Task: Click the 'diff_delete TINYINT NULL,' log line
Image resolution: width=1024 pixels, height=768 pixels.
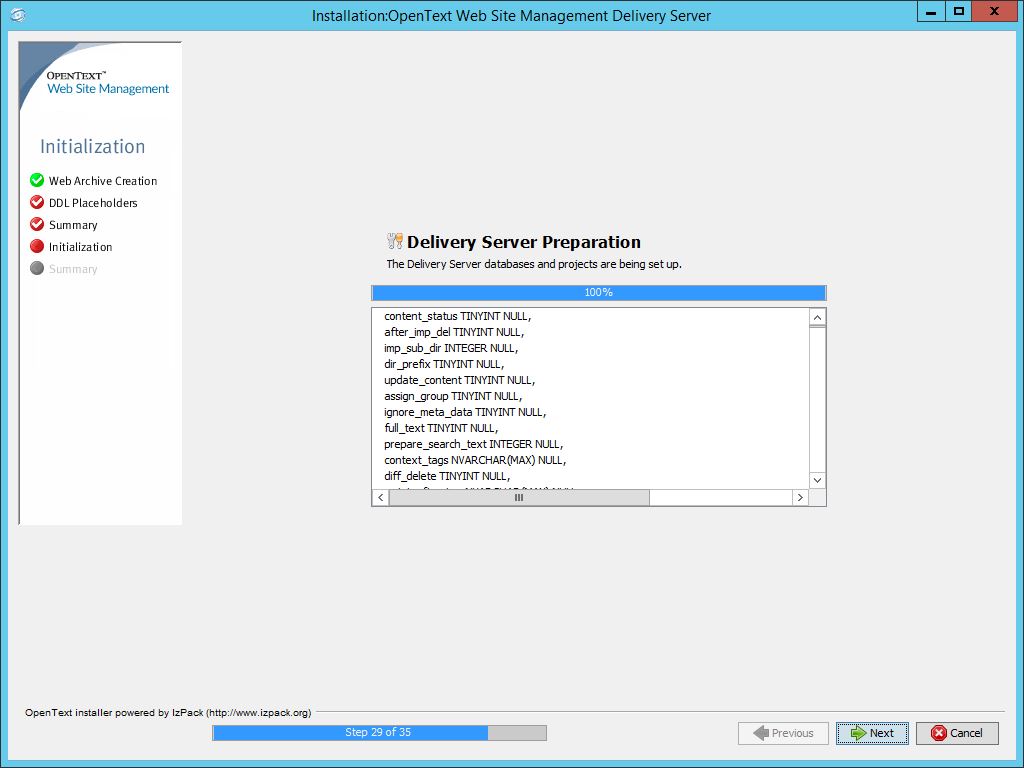Action: pyautogui.click(x=447, y=476)
